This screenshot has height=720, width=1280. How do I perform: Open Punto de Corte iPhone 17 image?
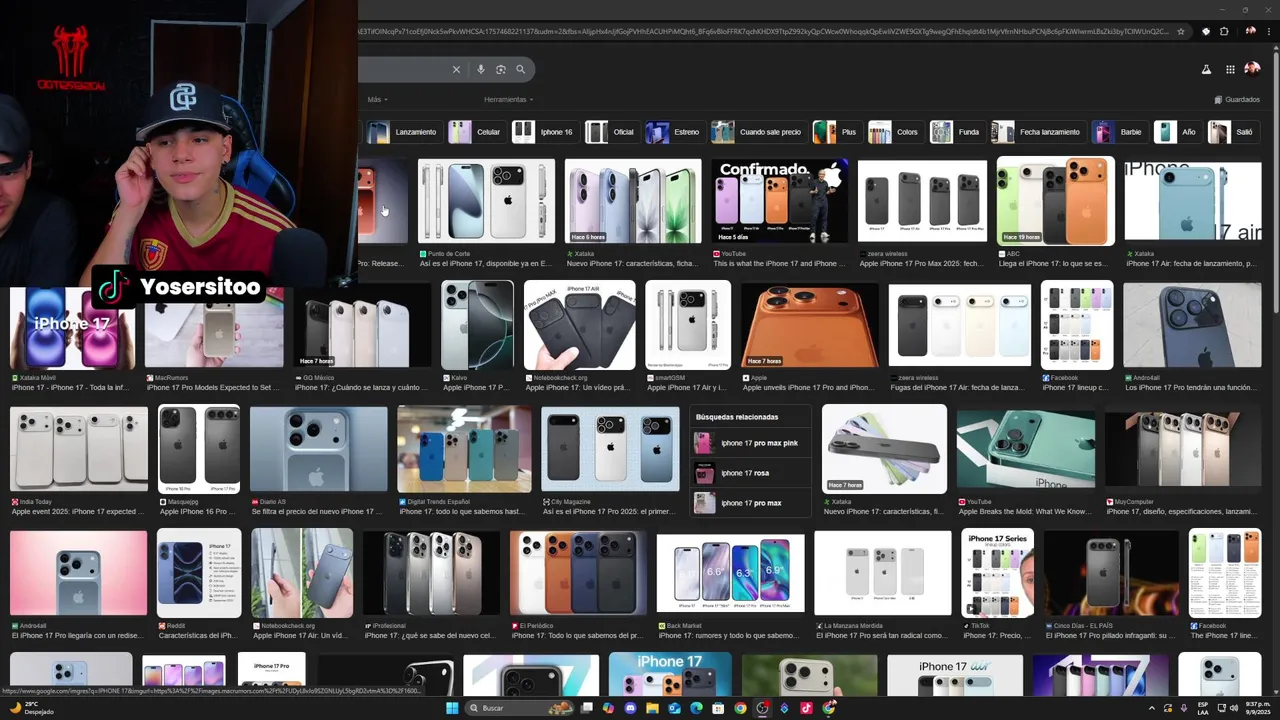(x=486, y=201)
